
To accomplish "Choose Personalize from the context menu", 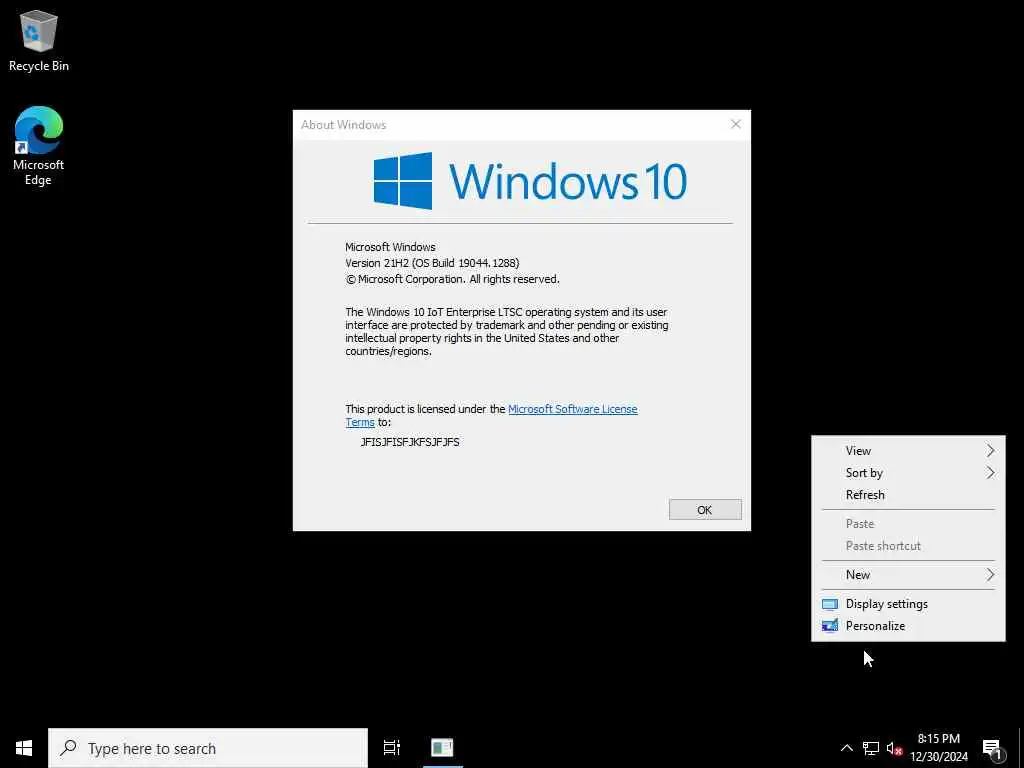I will click(x=908, y=626).
